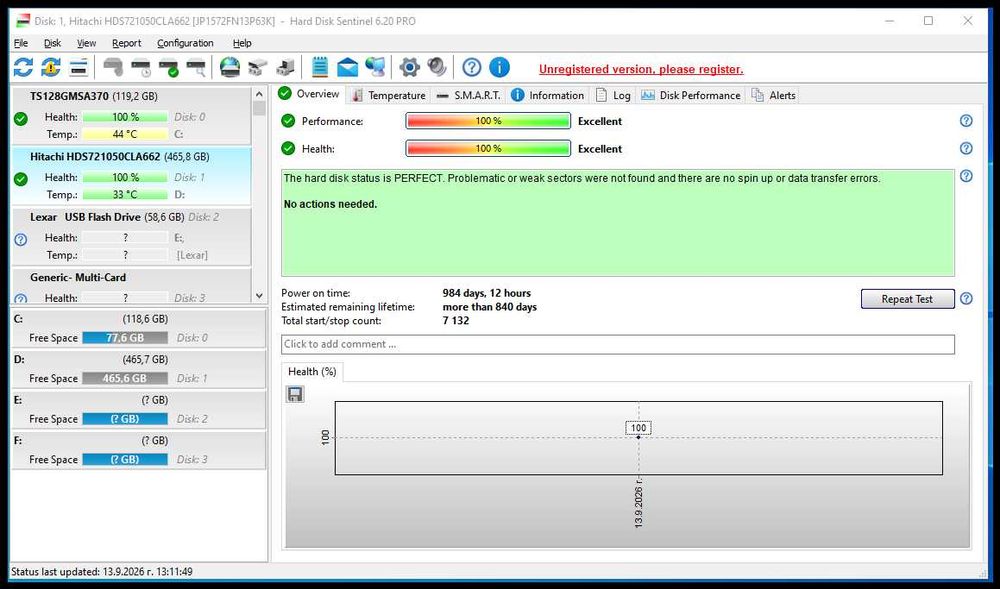The height and width of the screenshot is (589, 1000).
Task: Click D: free space 465,6 GB bar
Action: click(x=125, y=378)
